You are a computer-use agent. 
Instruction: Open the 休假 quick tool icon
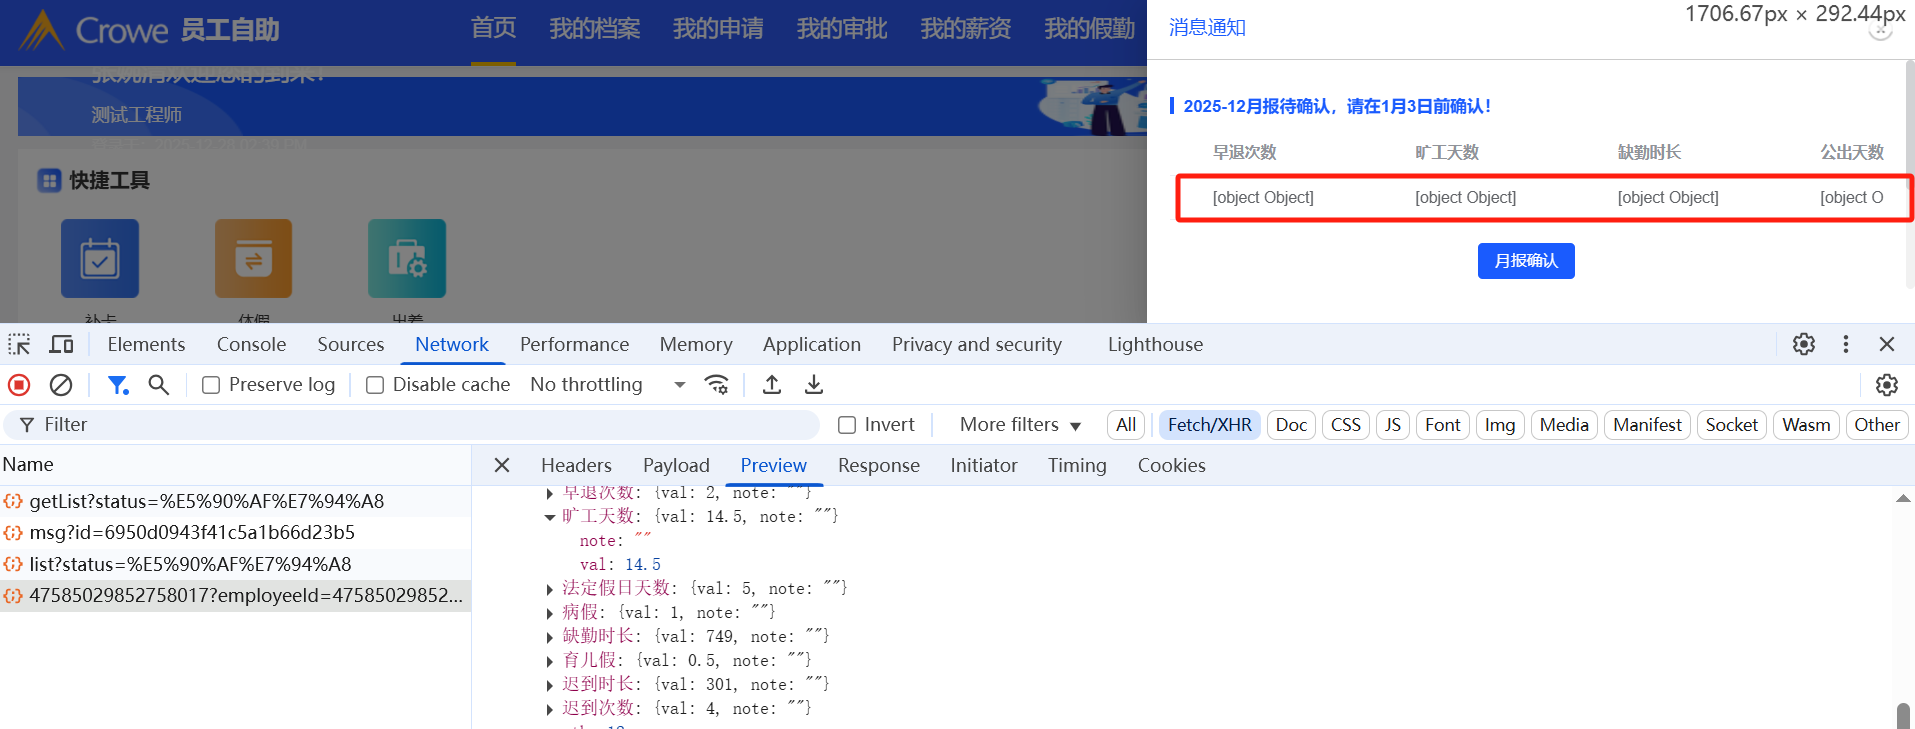click(253, 259)
